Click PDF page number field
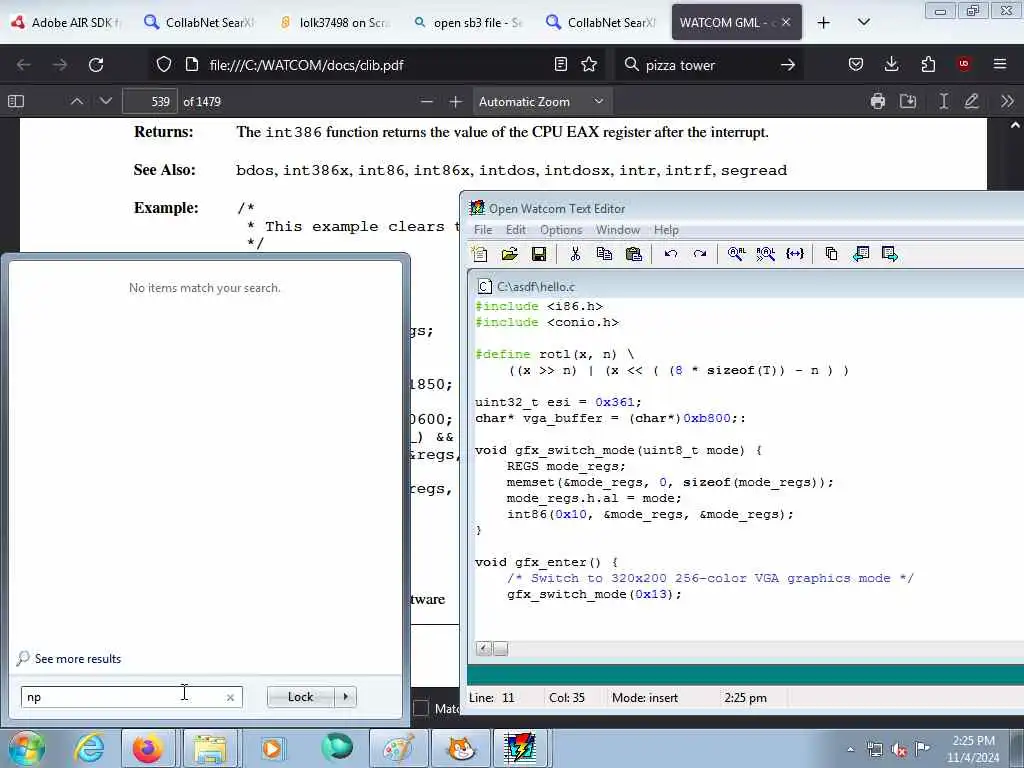This screenshot has width=1024, height=768. click(150, 101)
